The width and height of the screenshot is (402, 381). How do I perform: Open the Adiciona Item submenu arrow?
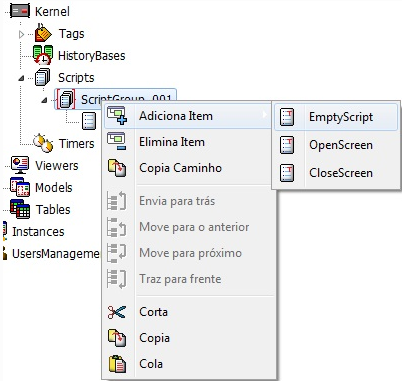(x=264, y=115)
